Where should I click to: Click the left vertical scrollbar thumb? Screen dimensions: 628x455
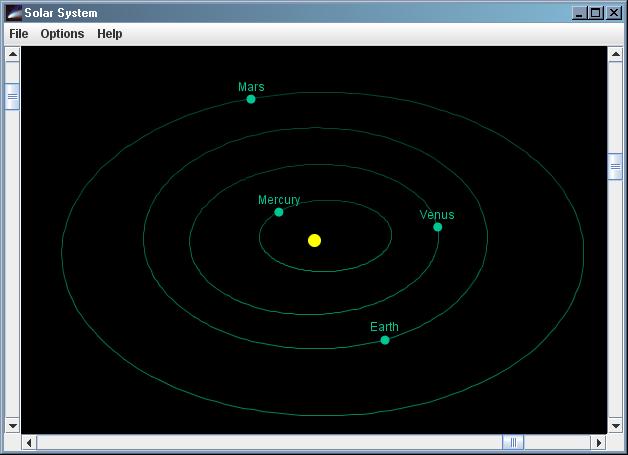pyautogui.click(x=13, y=97)
